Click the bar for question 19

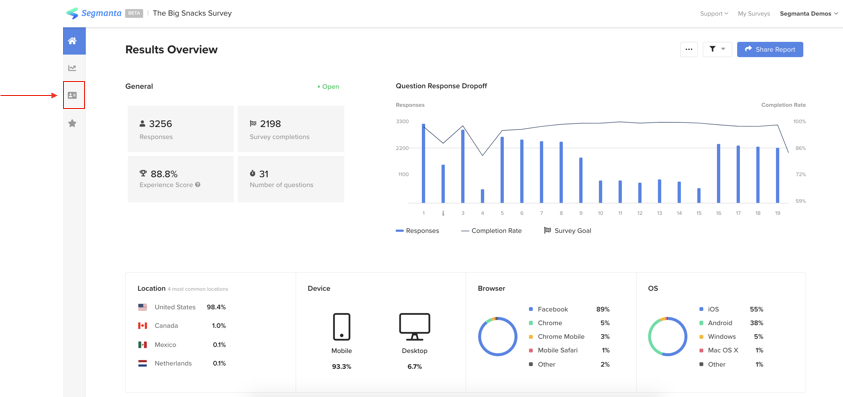(777, 176)
